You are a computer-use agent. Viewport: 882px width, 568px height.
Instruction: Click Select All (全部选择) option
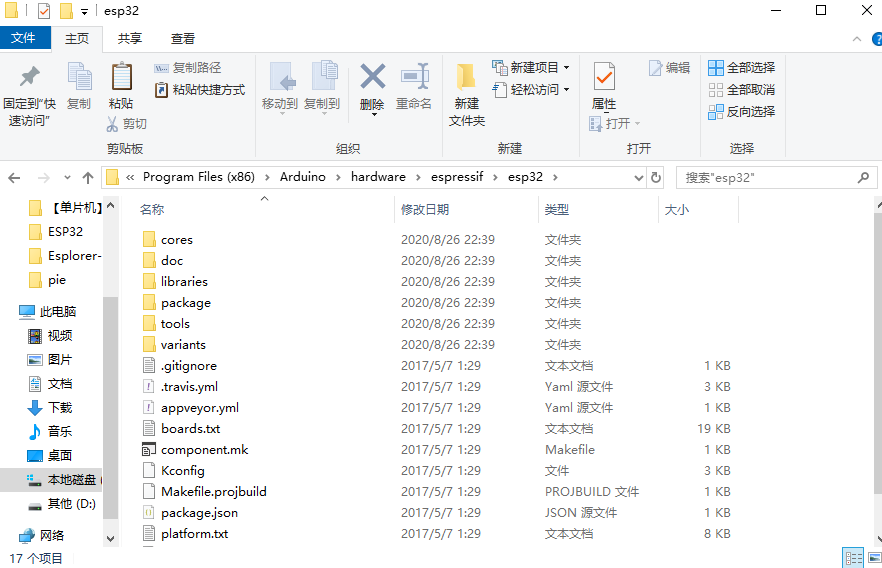pyautogui.click(x=742, y=68)
